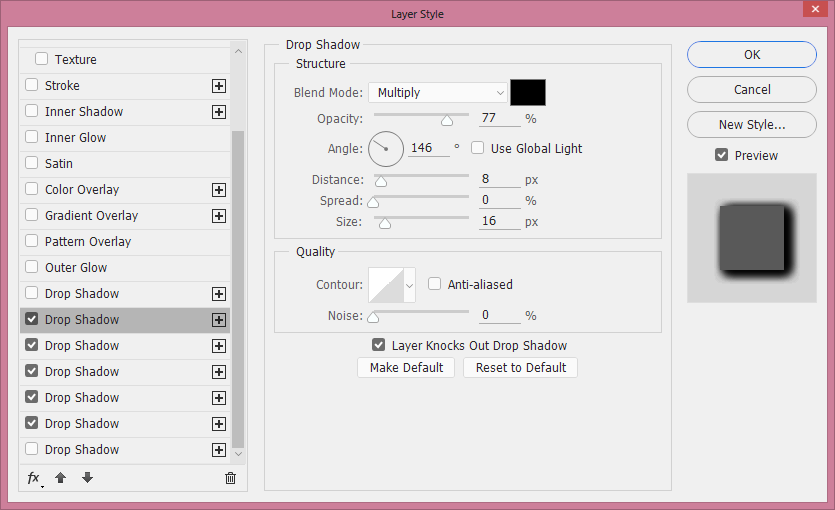Viewport: 835px width, 510px height.
Task: Click the Spread value field
Action: click(500, 200)
